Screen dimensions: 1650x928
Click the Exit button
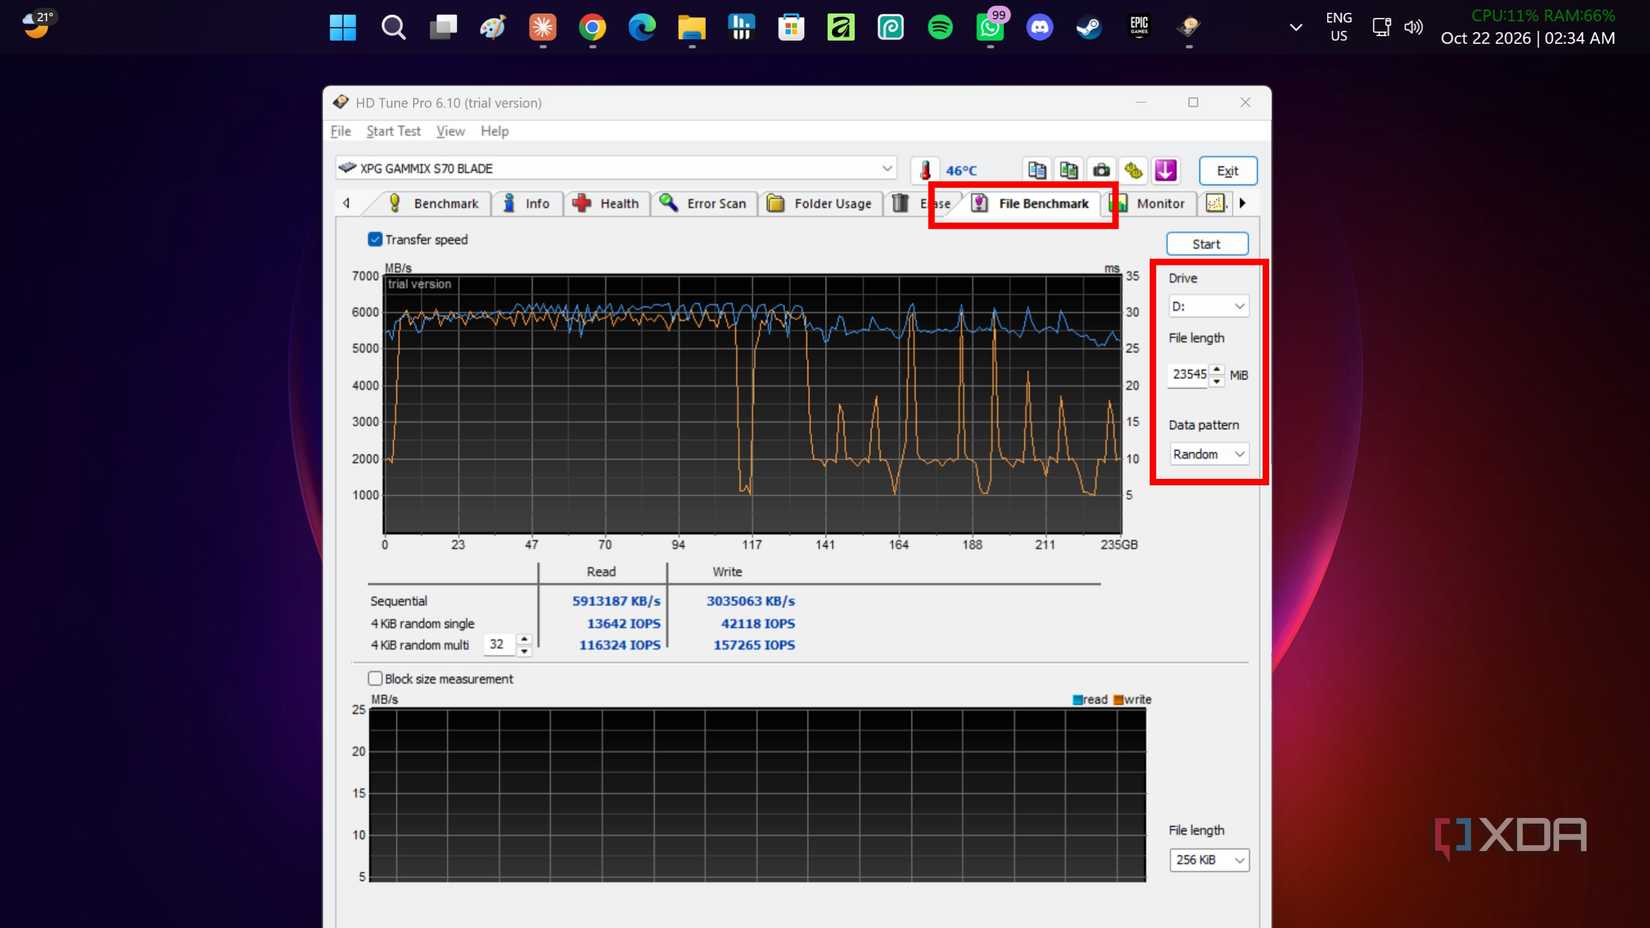pos(1228,170)
